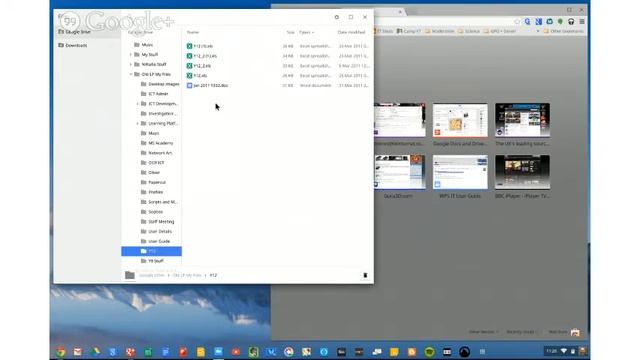The width and height of the screenshot is (640, 360).
Task: Select the Y12_2.xls spreadsheet file
Action: click(278, 66)
